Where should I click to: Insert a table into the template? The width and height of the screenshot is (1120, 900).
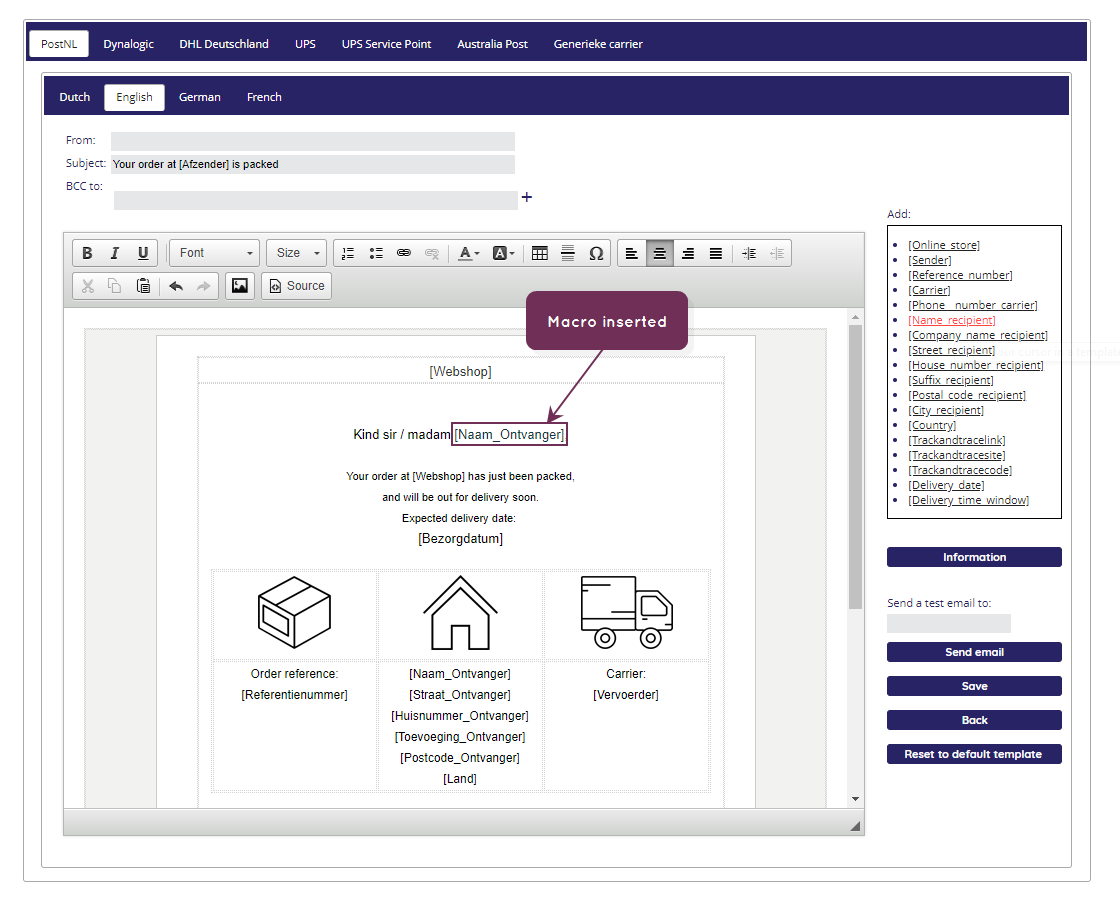(540, 253)
